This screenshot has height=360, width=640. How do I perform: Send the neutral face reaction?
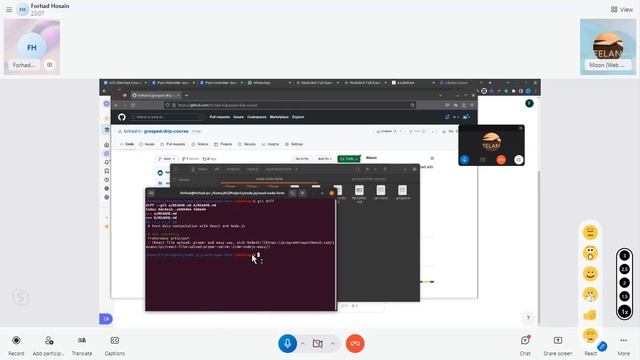pyautogui.click(x=590, y=233)
